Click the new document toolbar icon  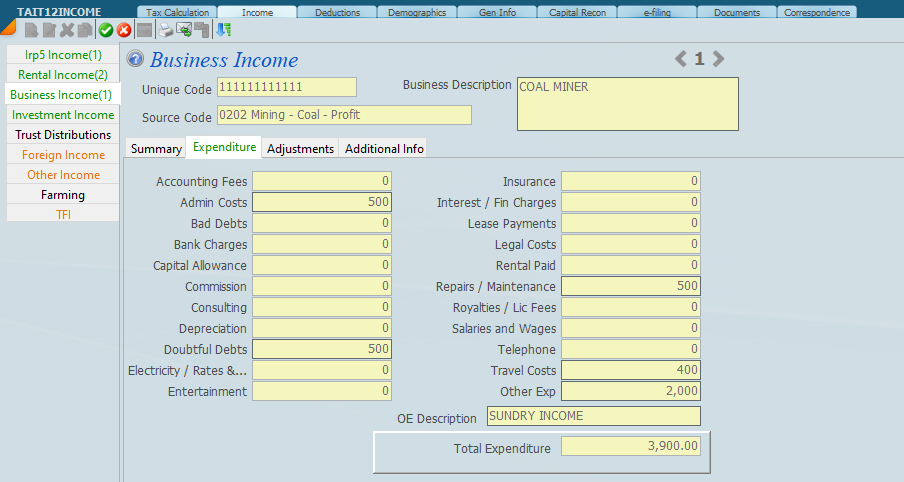(31, 30)
